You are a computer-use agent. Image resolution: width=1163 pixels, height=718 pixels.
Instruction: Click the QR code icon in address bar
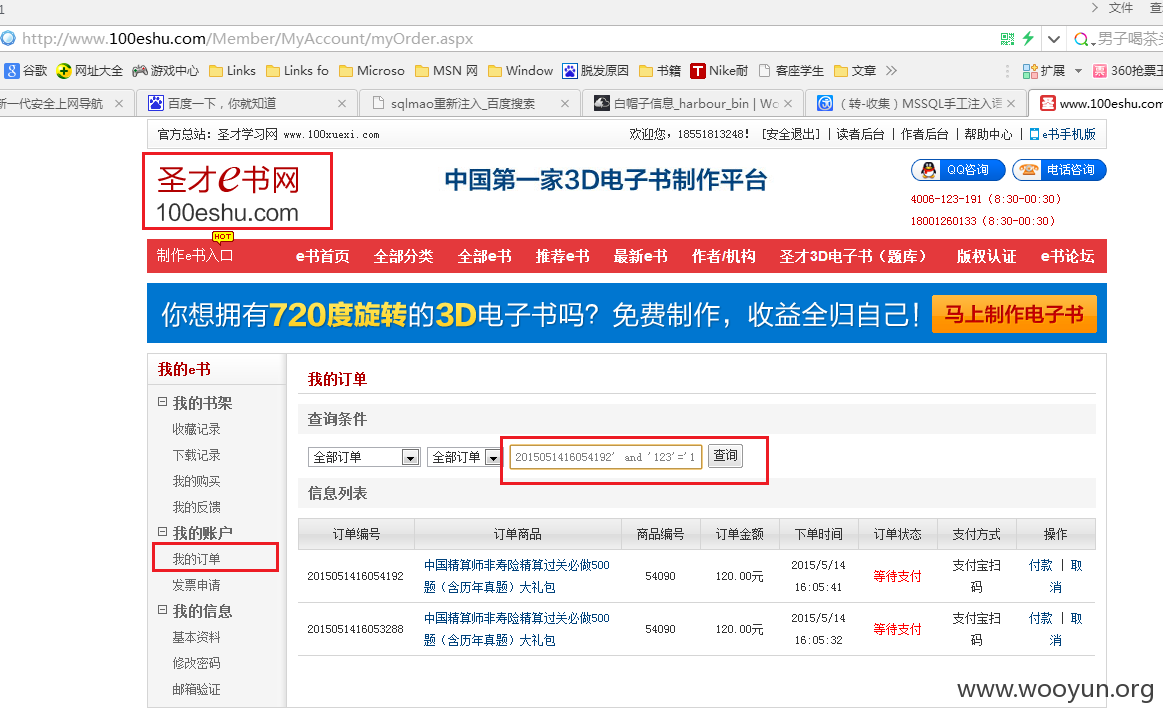(1007, 39)
